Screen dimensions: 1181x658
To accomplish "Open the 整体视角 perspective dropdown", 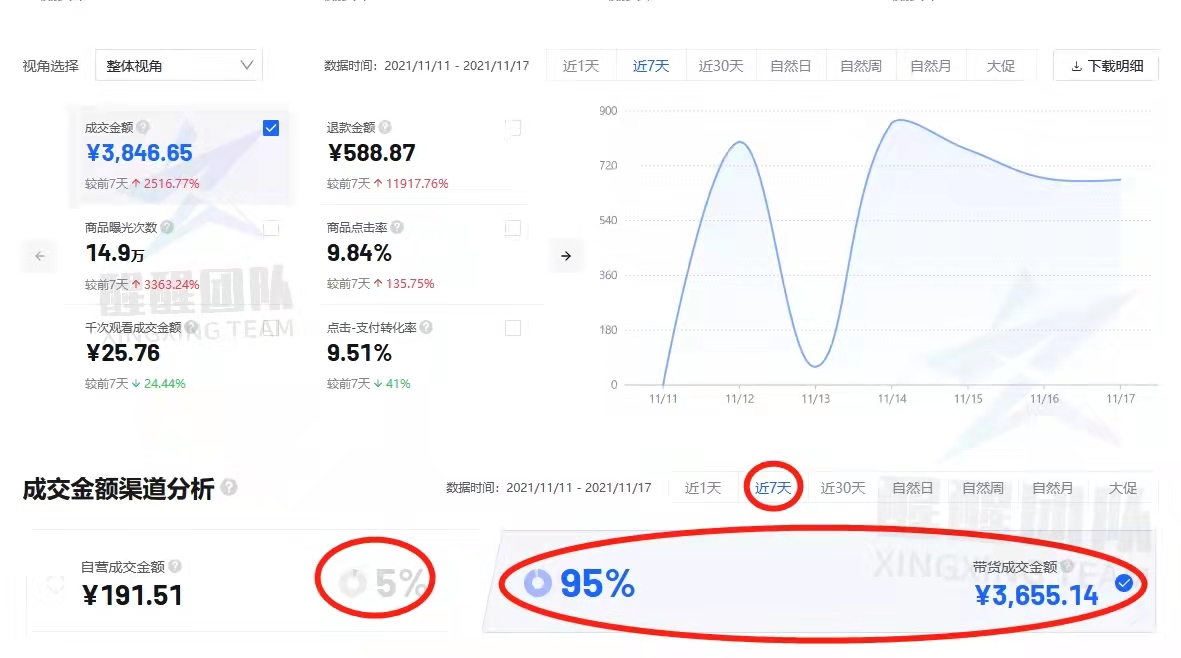I will point(178,65).
